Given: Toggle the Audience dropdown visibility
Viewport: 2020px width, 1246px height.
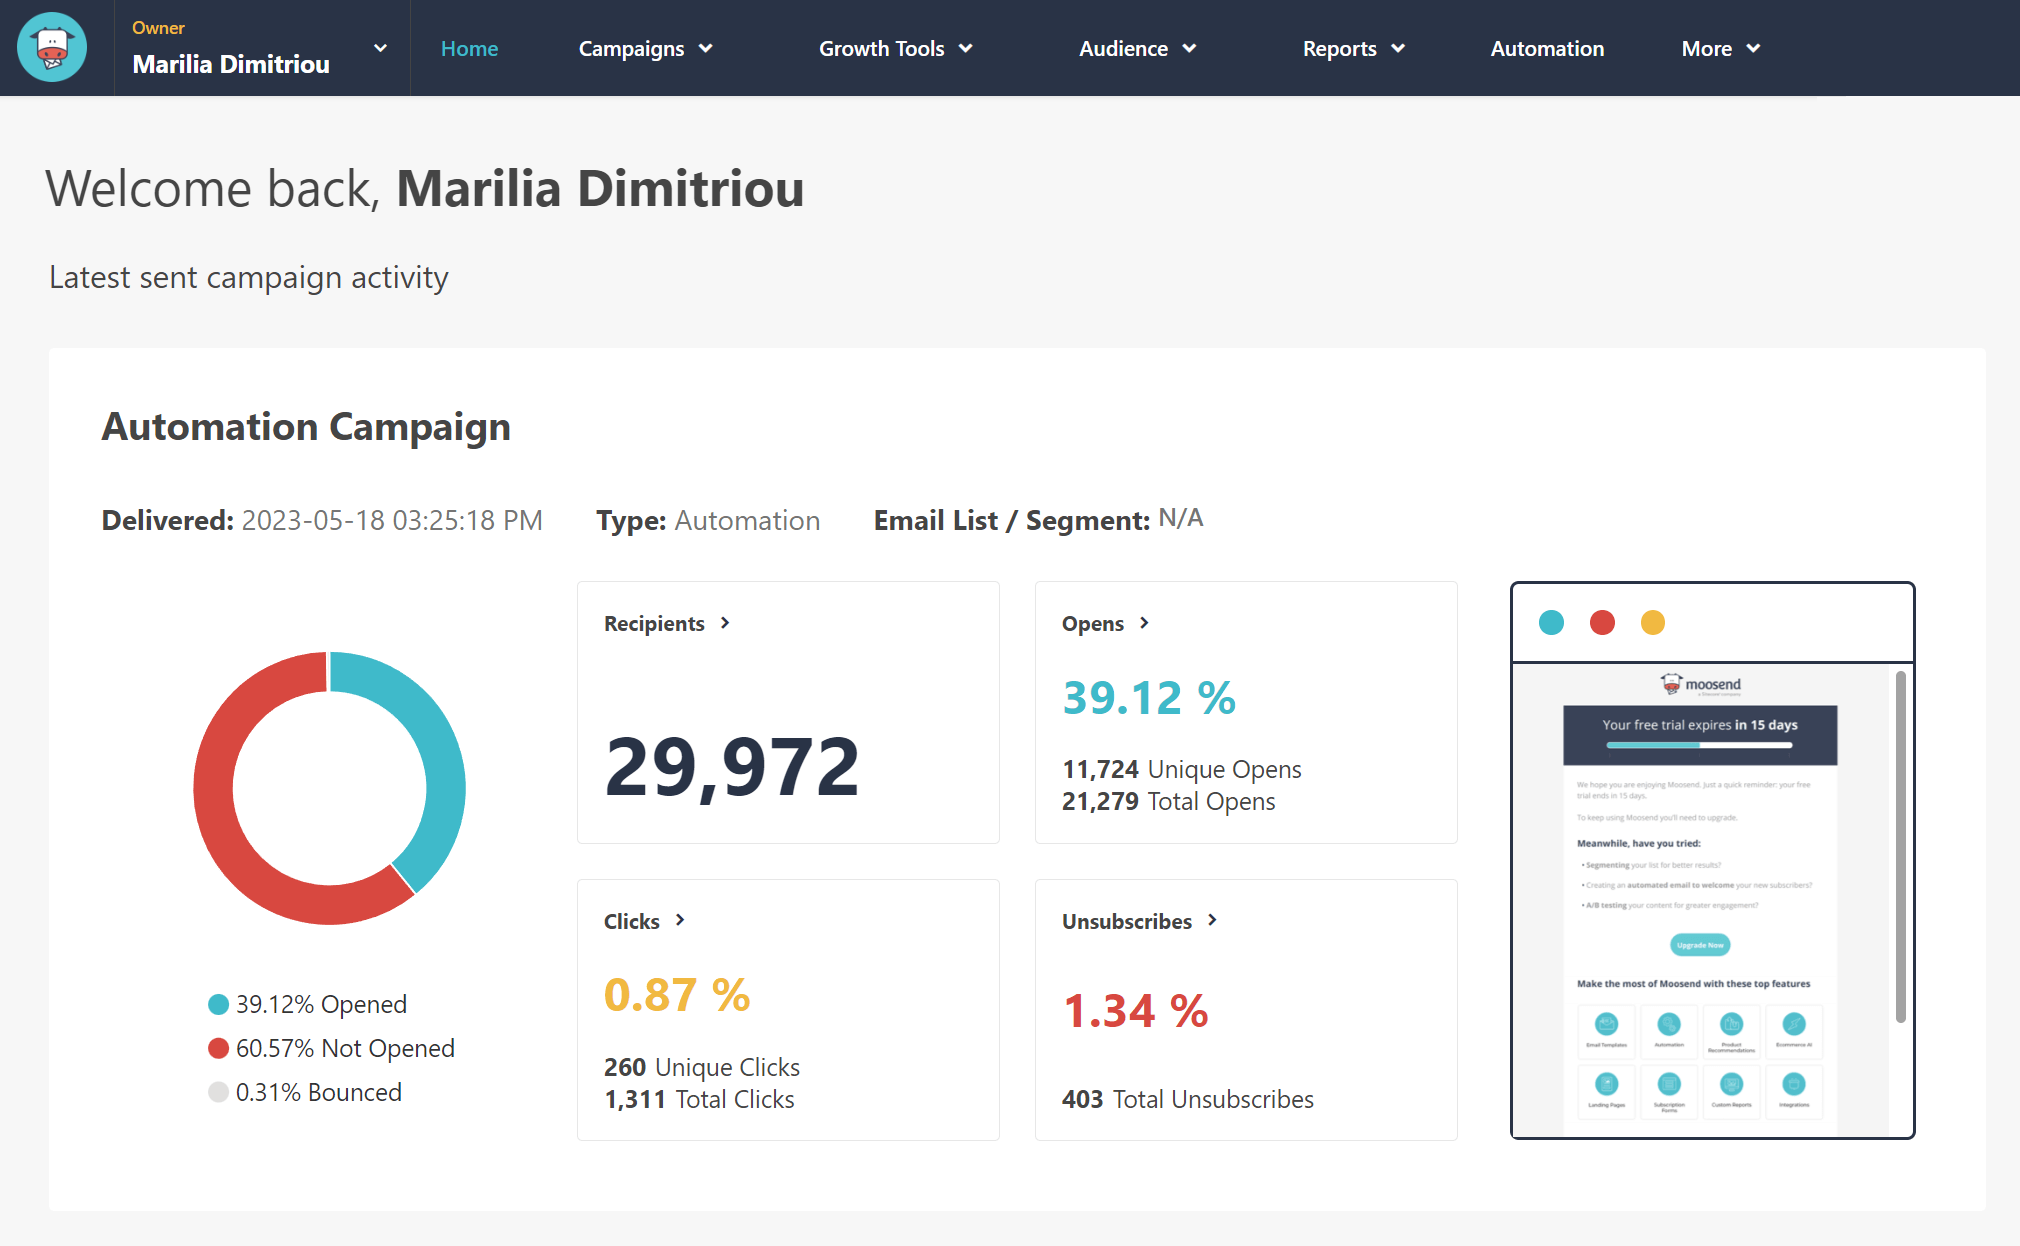Looking at the screenshot, I should (x=1137, y=48).
